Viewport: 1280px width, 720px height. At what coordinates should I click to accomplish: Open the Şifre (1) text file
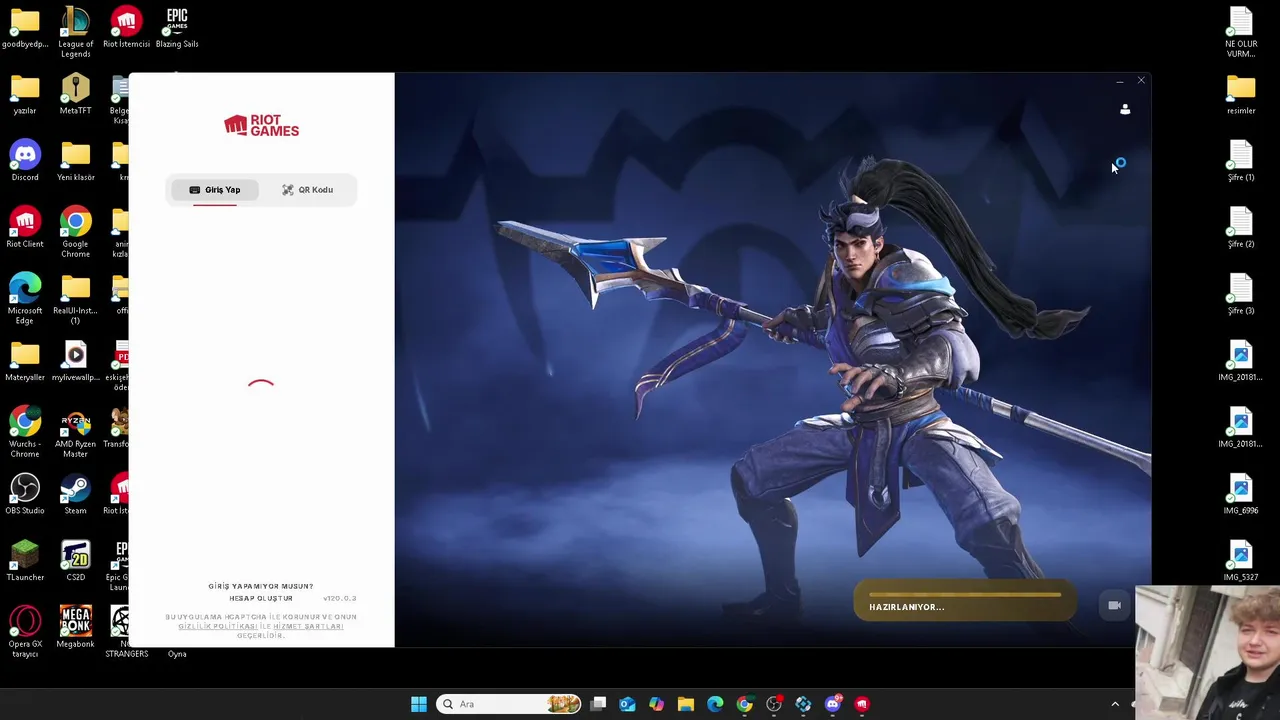tap(1241, 160)
